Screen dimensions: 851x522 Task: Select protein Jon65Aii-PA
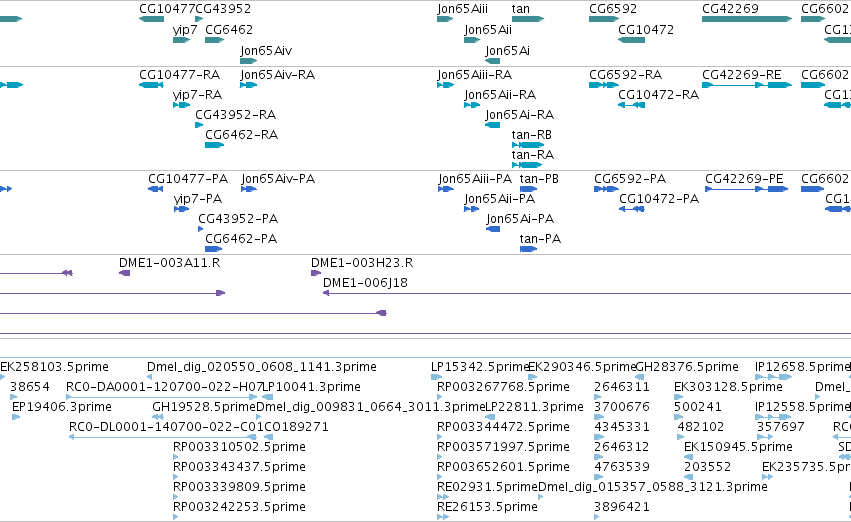point(500,199)
